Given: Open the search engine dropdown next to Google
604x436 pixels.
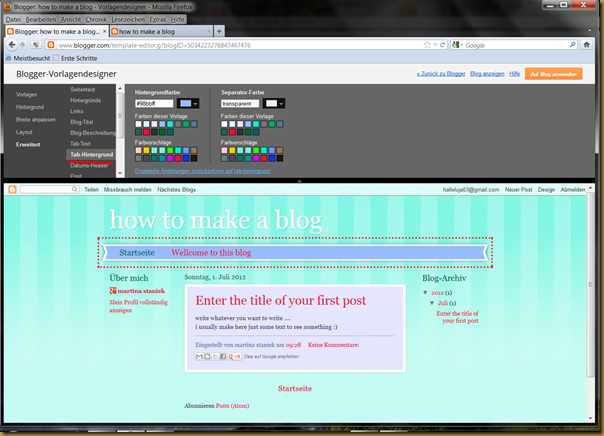Looking at the screenshot, I should 462,45.
